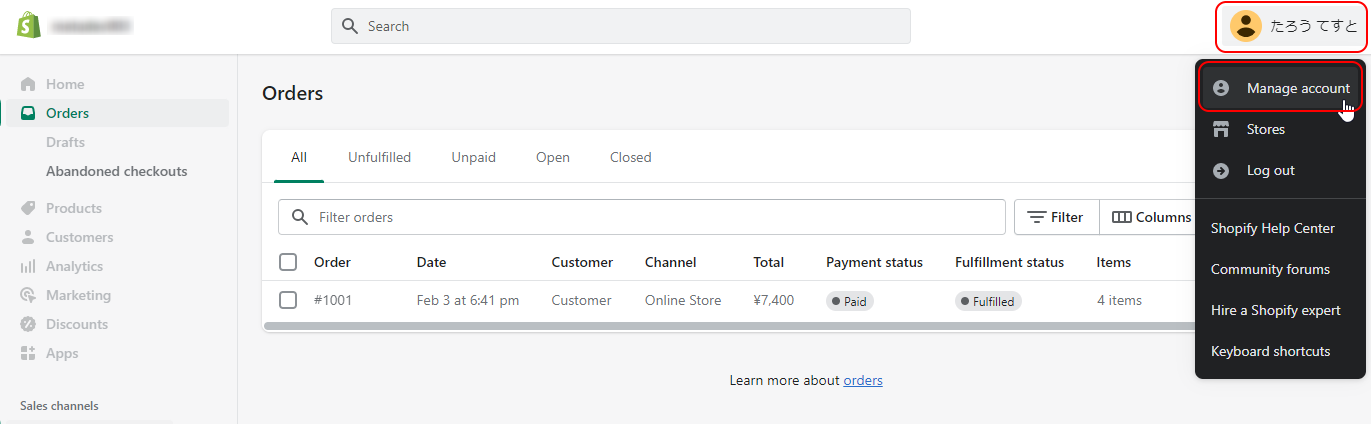Follow the 'orders' learn more link
The height and width of the screenshot is (424, 1371).
point(863,380)
